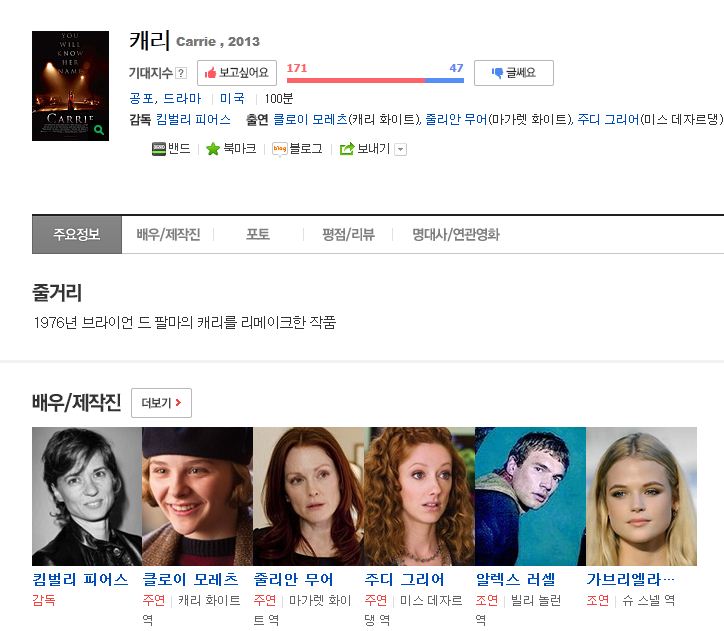Expand the cast list with 더보기

[x=161, y=403]
